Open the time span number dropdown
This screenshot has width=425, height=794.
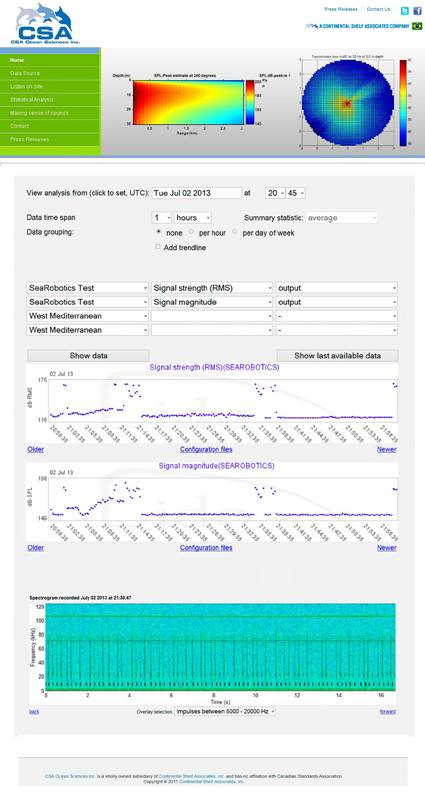point(162,218)
